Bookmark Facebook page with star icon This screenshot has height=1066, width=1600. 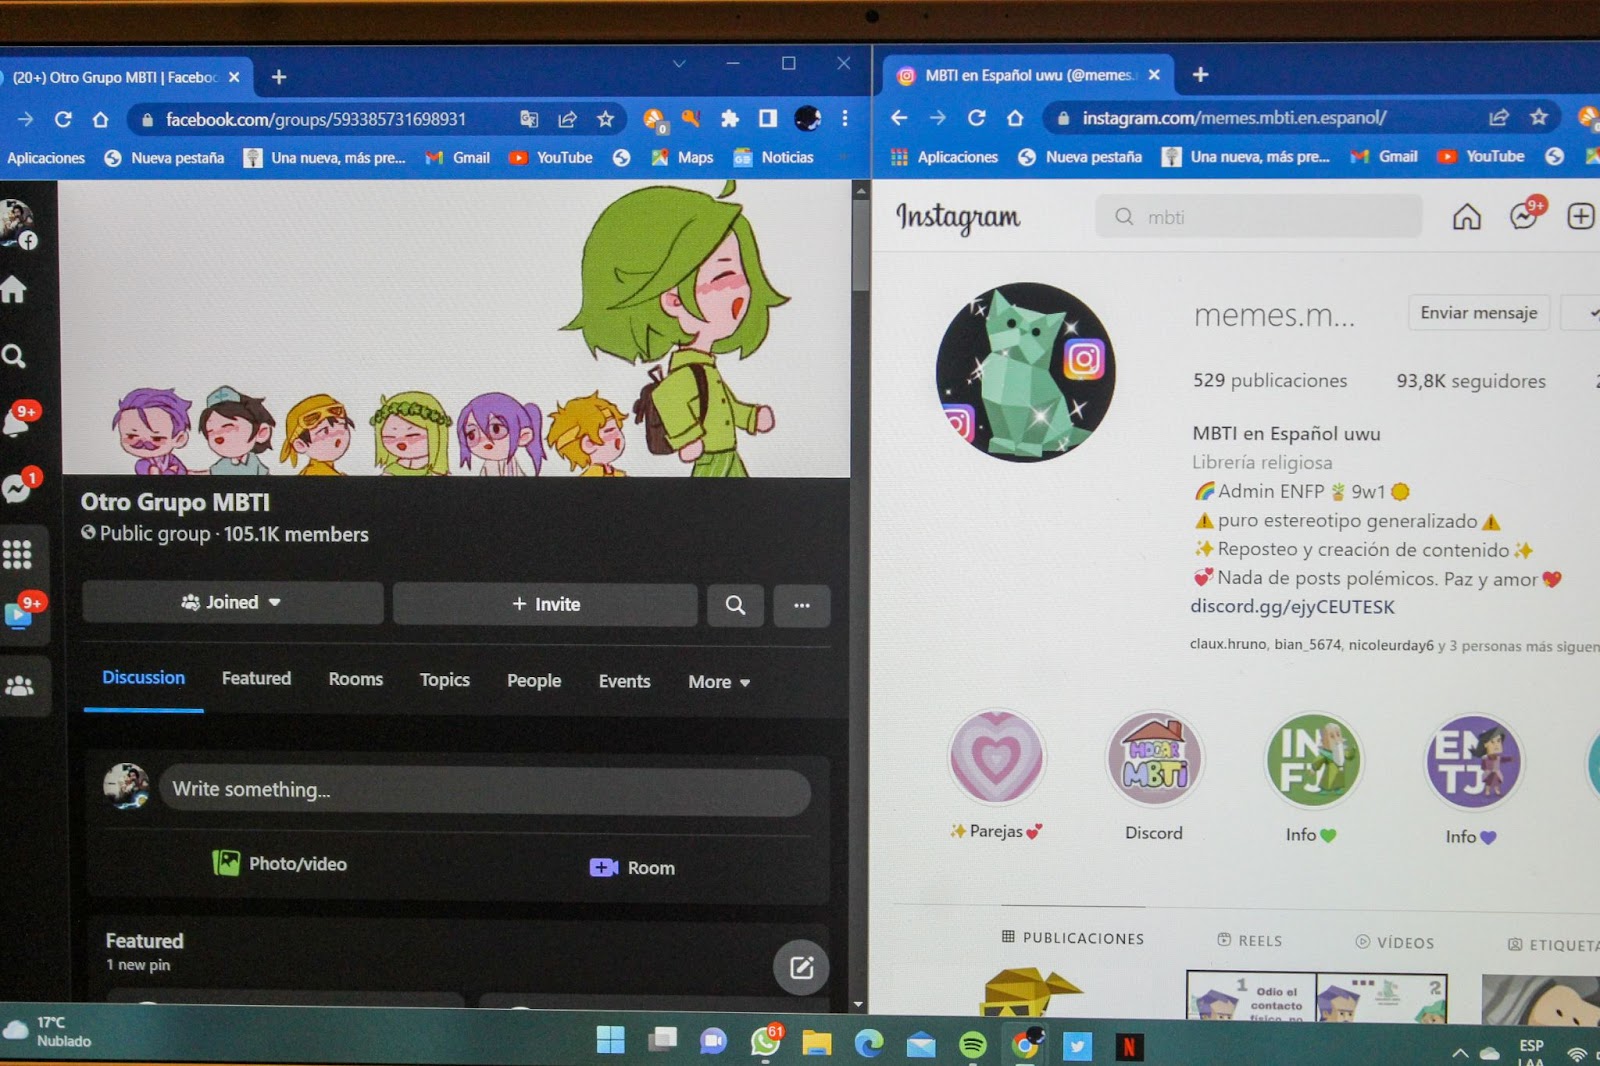[605, 119]
